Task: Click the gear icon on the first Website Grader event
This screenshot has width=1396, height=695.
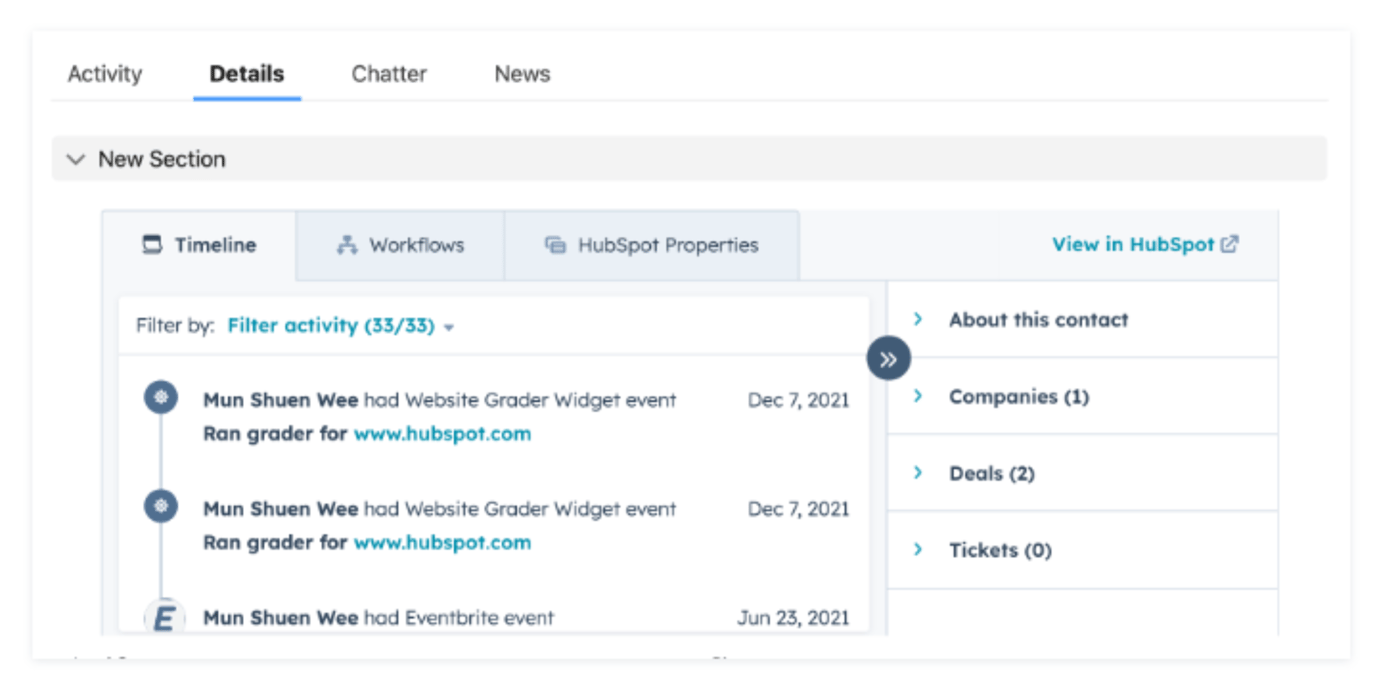Action: coord(160,398)
